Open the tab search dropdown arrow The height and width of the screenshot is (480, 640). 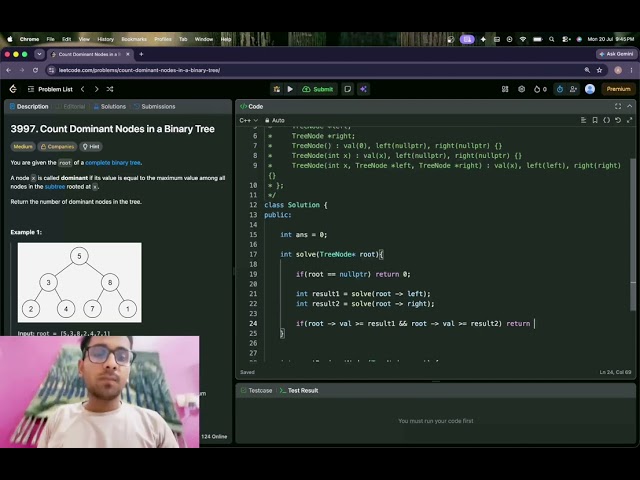[x=39, y=54]
